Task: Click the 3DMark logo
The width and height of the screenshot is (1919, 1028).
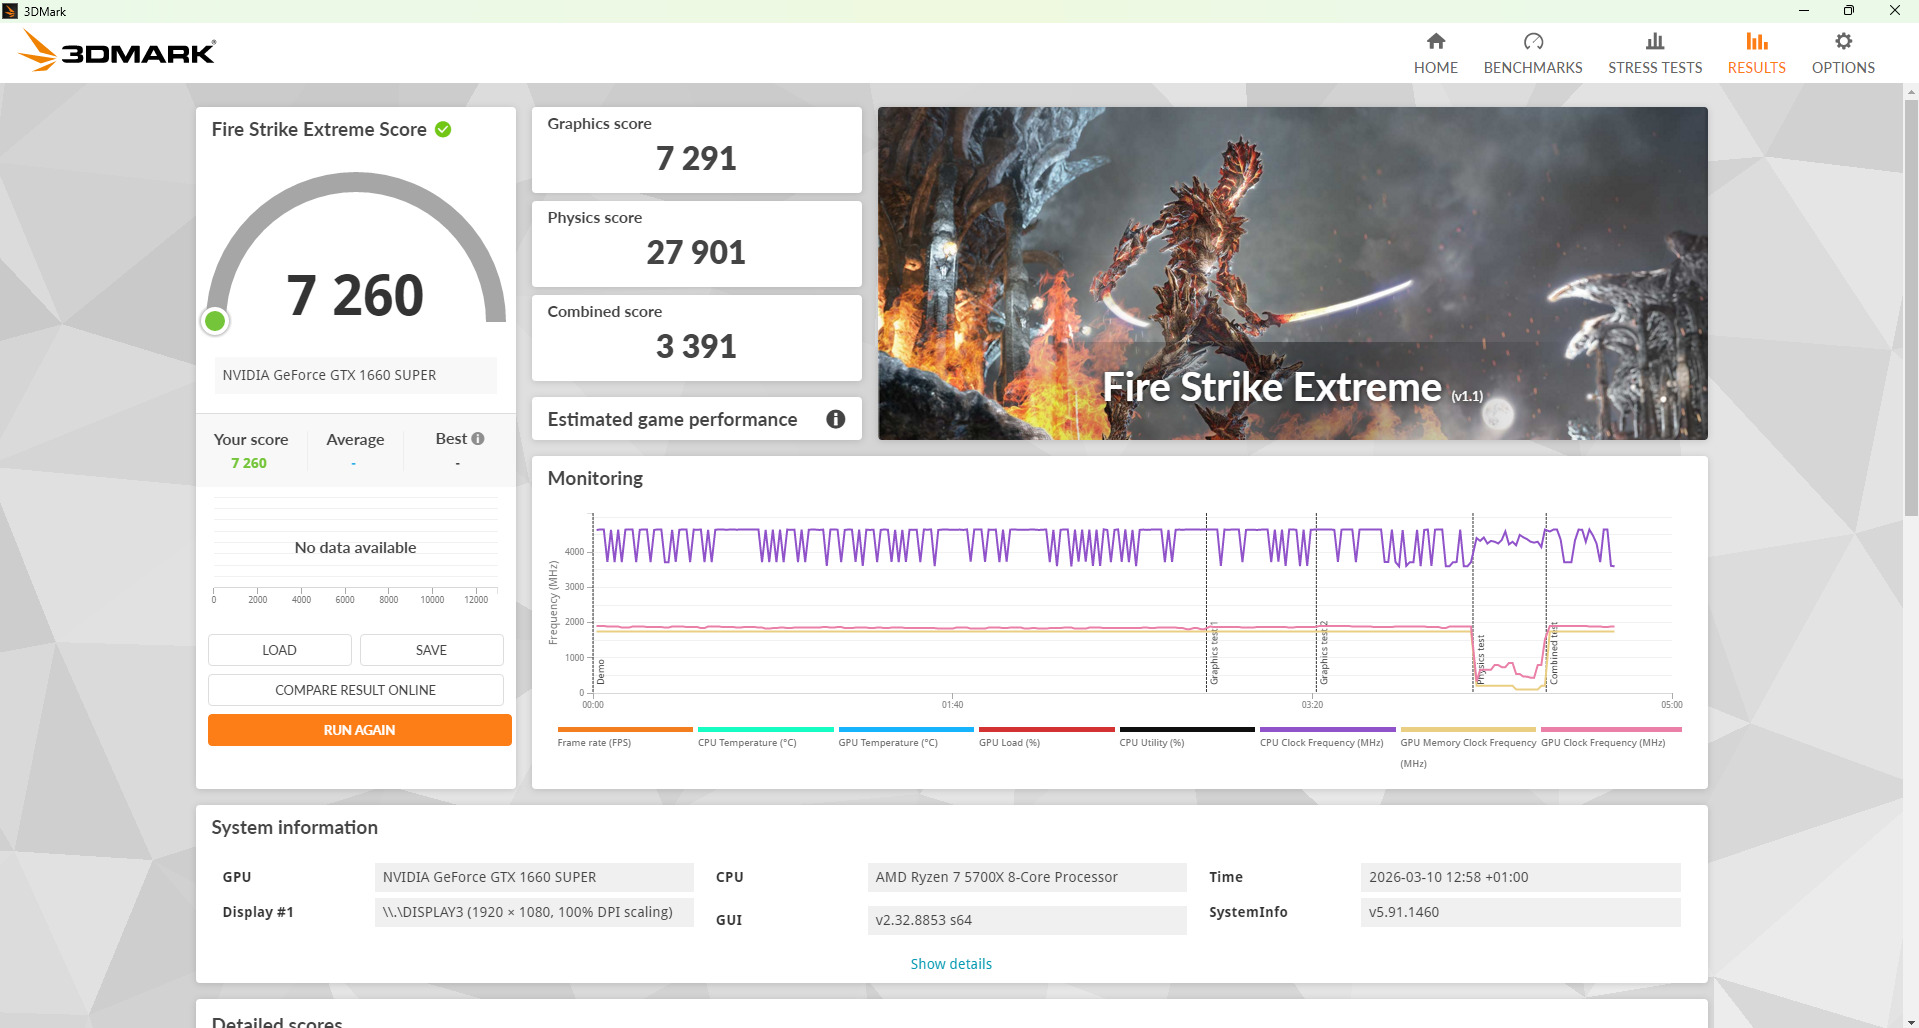Action: tap(118, 50)
